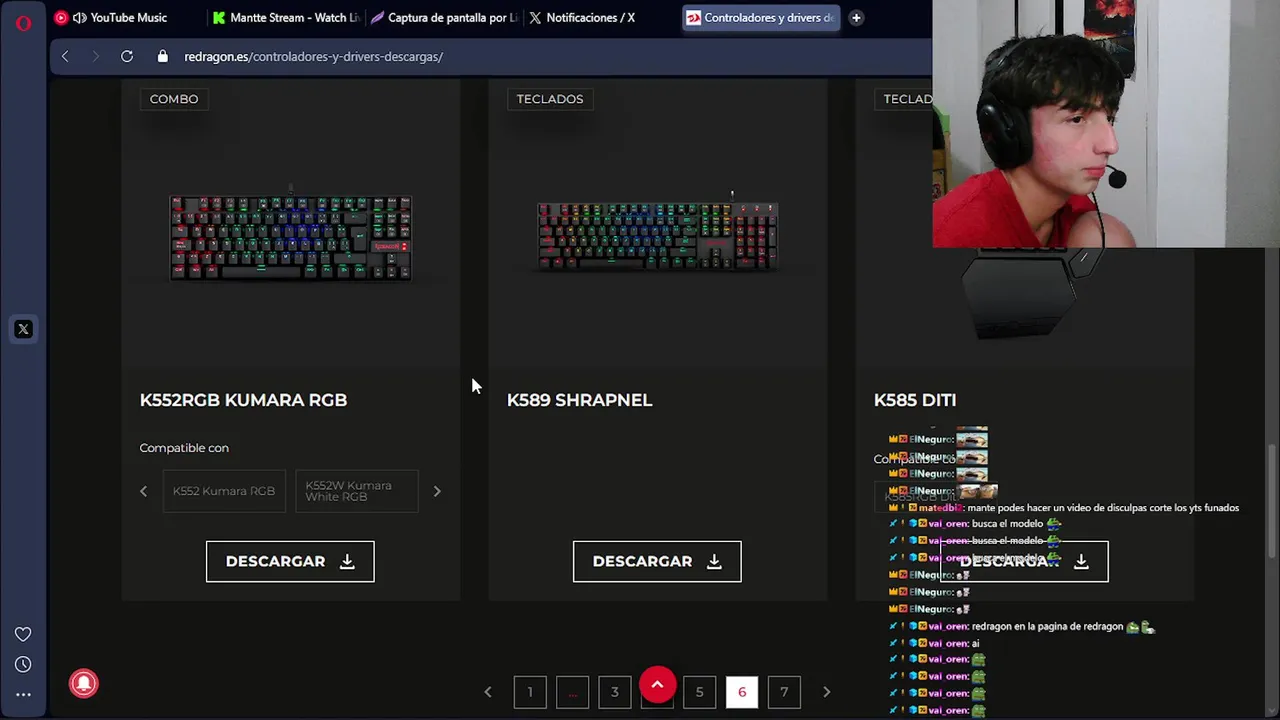Click the COMBO category tag
Image resolution: width=1280 pixels, height=720 pixels.
click(174, 99)
